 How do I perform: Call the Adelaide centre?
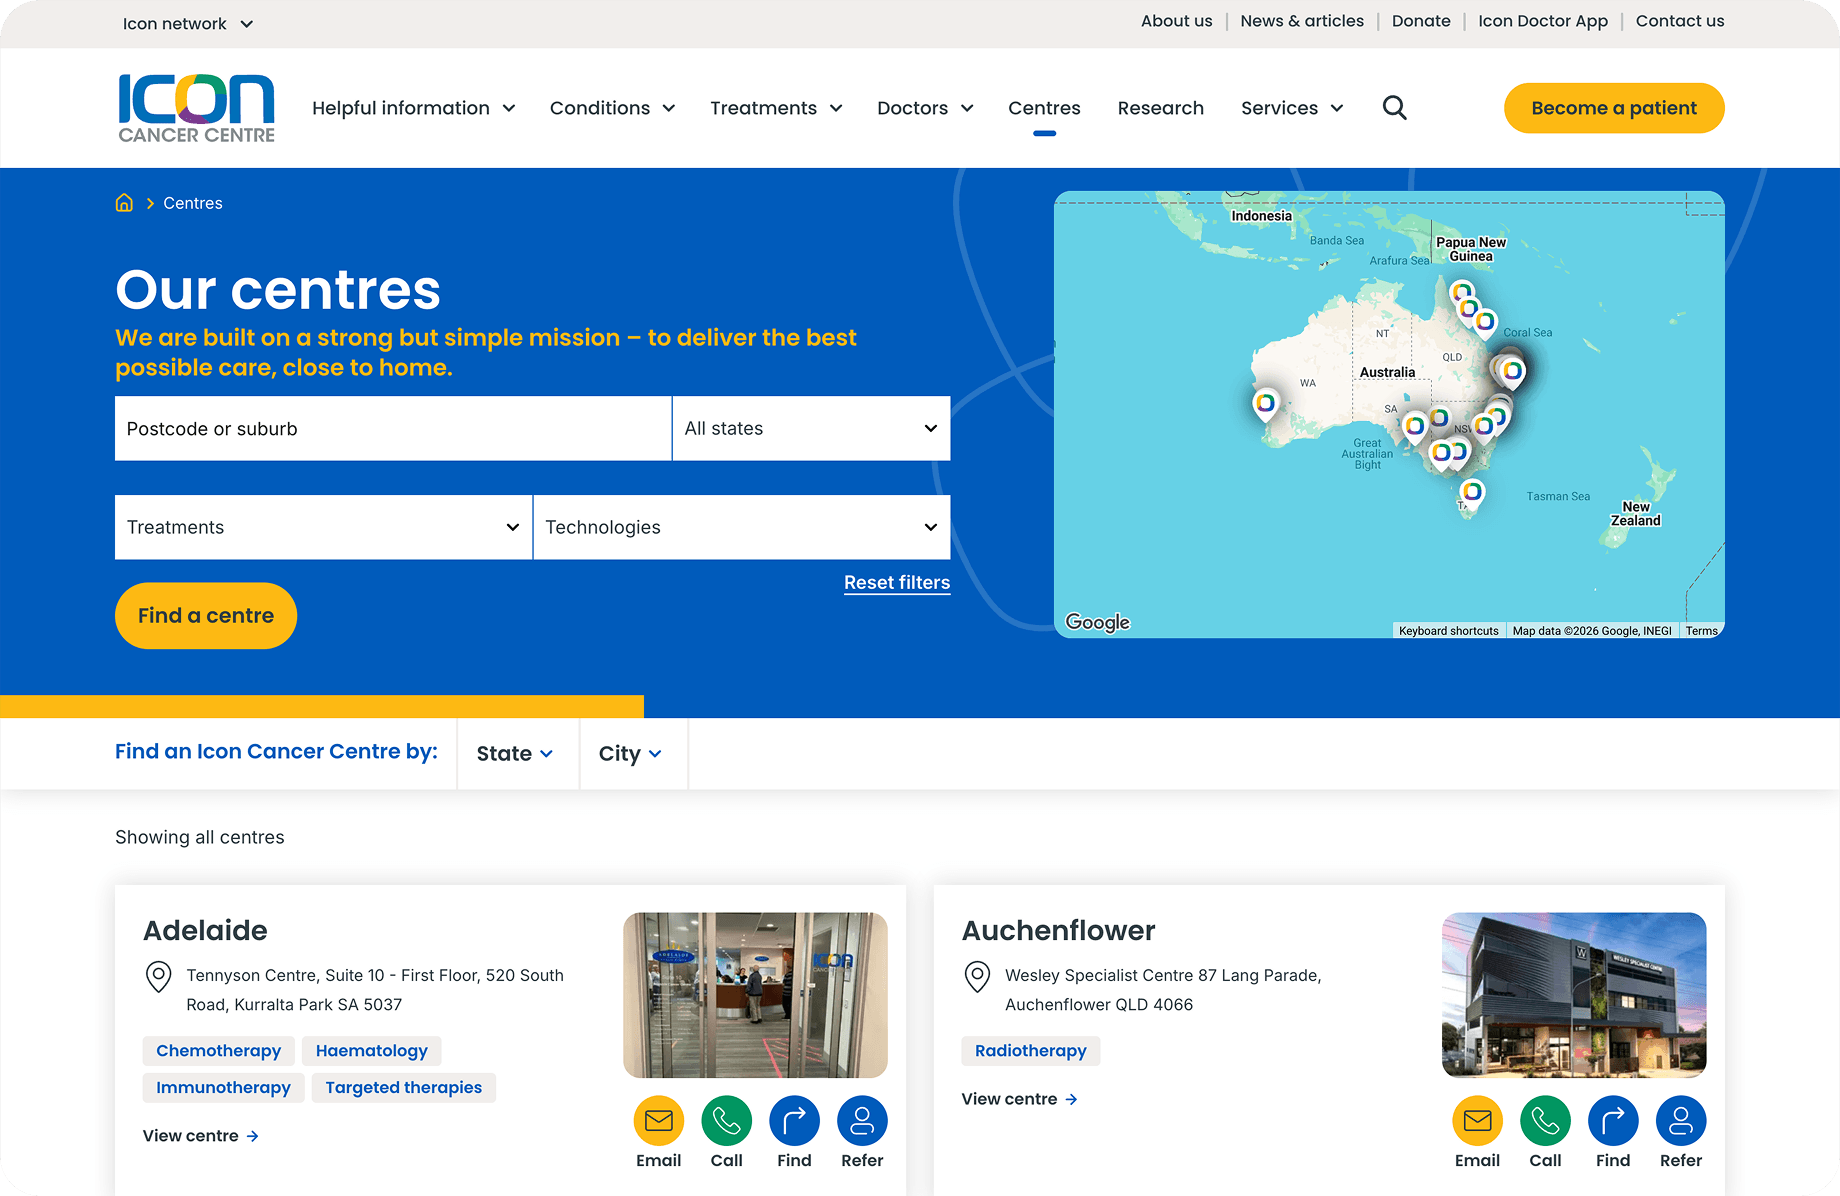(727, 1121)
